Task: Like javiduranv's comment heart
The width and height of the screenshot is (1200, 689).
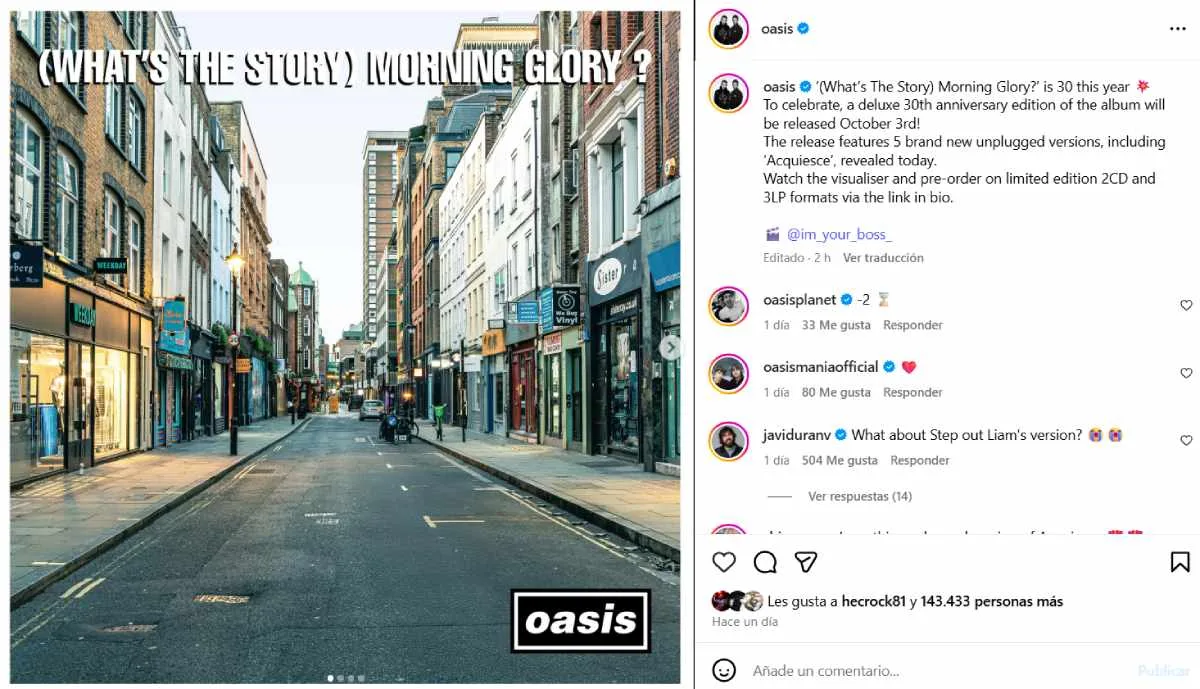Action: [x=1186, y=440]
